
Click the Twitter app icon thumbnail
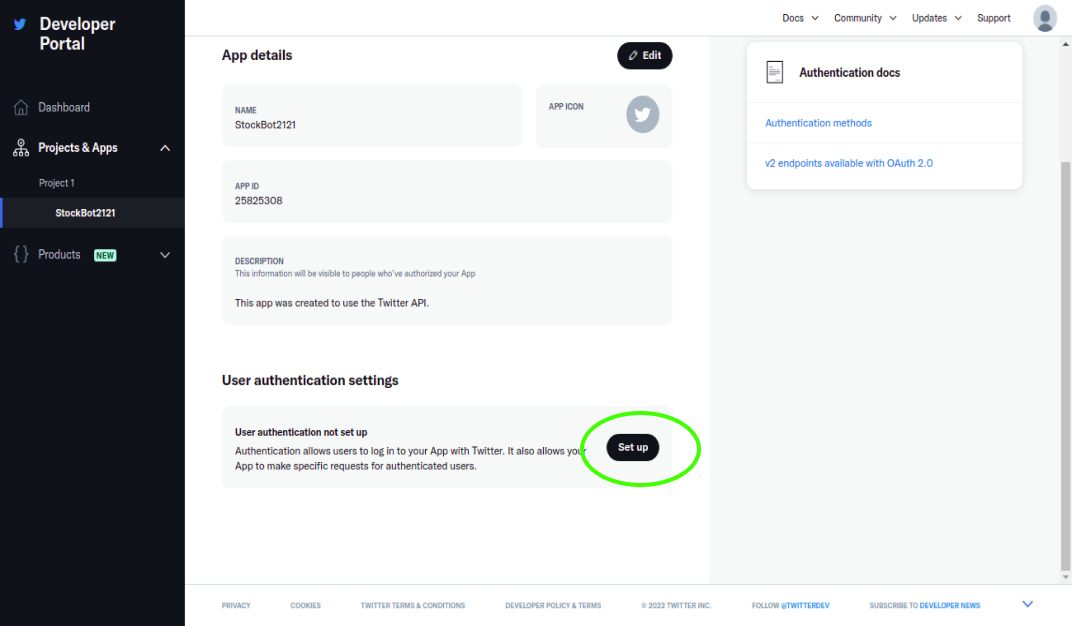tap(642, 115)
